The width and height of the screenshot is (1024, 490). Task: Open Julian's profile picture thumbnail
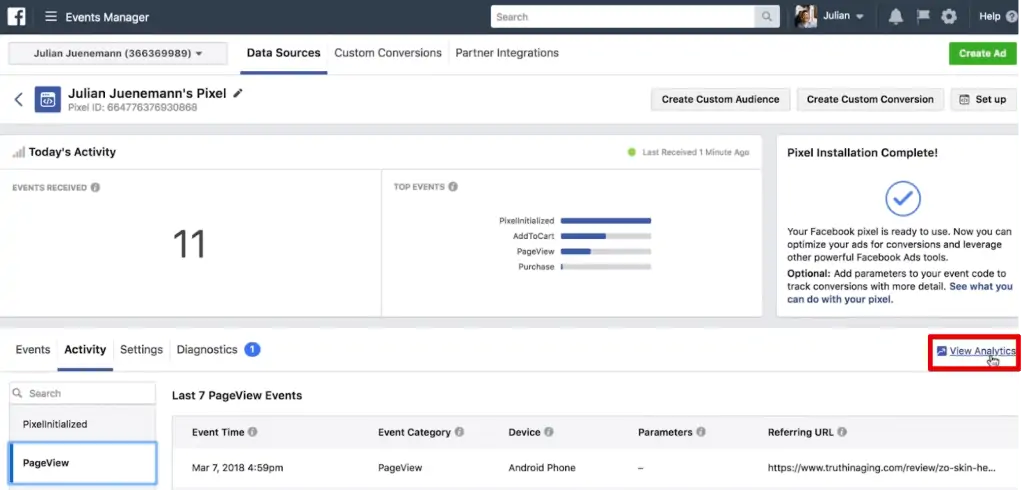[806, 16]
